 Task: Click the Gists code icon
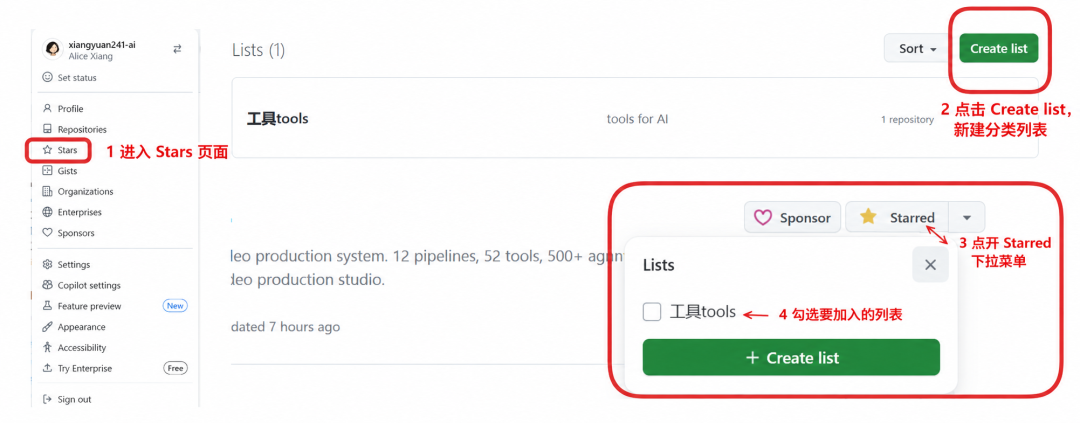[48, 170]
